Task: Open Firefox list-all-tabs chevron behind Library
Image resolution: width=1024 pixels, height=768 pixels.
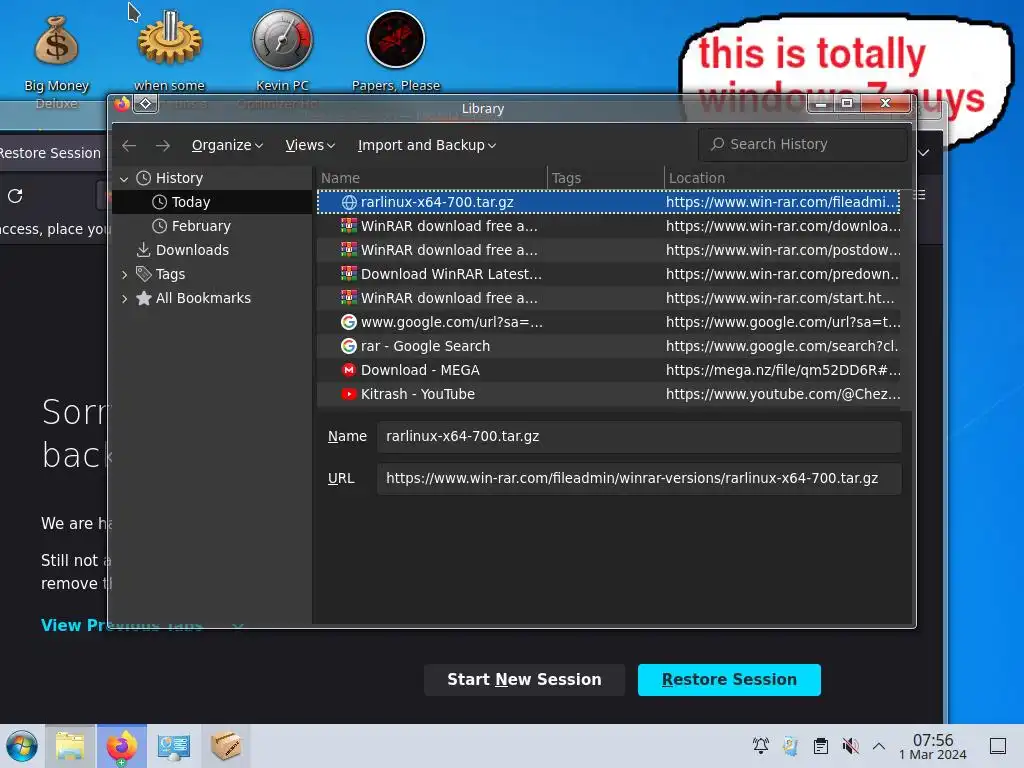Action: 924,153
